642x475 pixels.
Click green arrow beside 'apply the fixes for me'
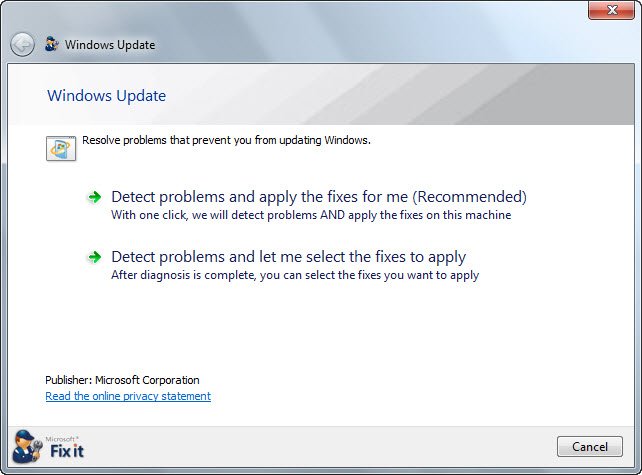click(x=95, y=197)
